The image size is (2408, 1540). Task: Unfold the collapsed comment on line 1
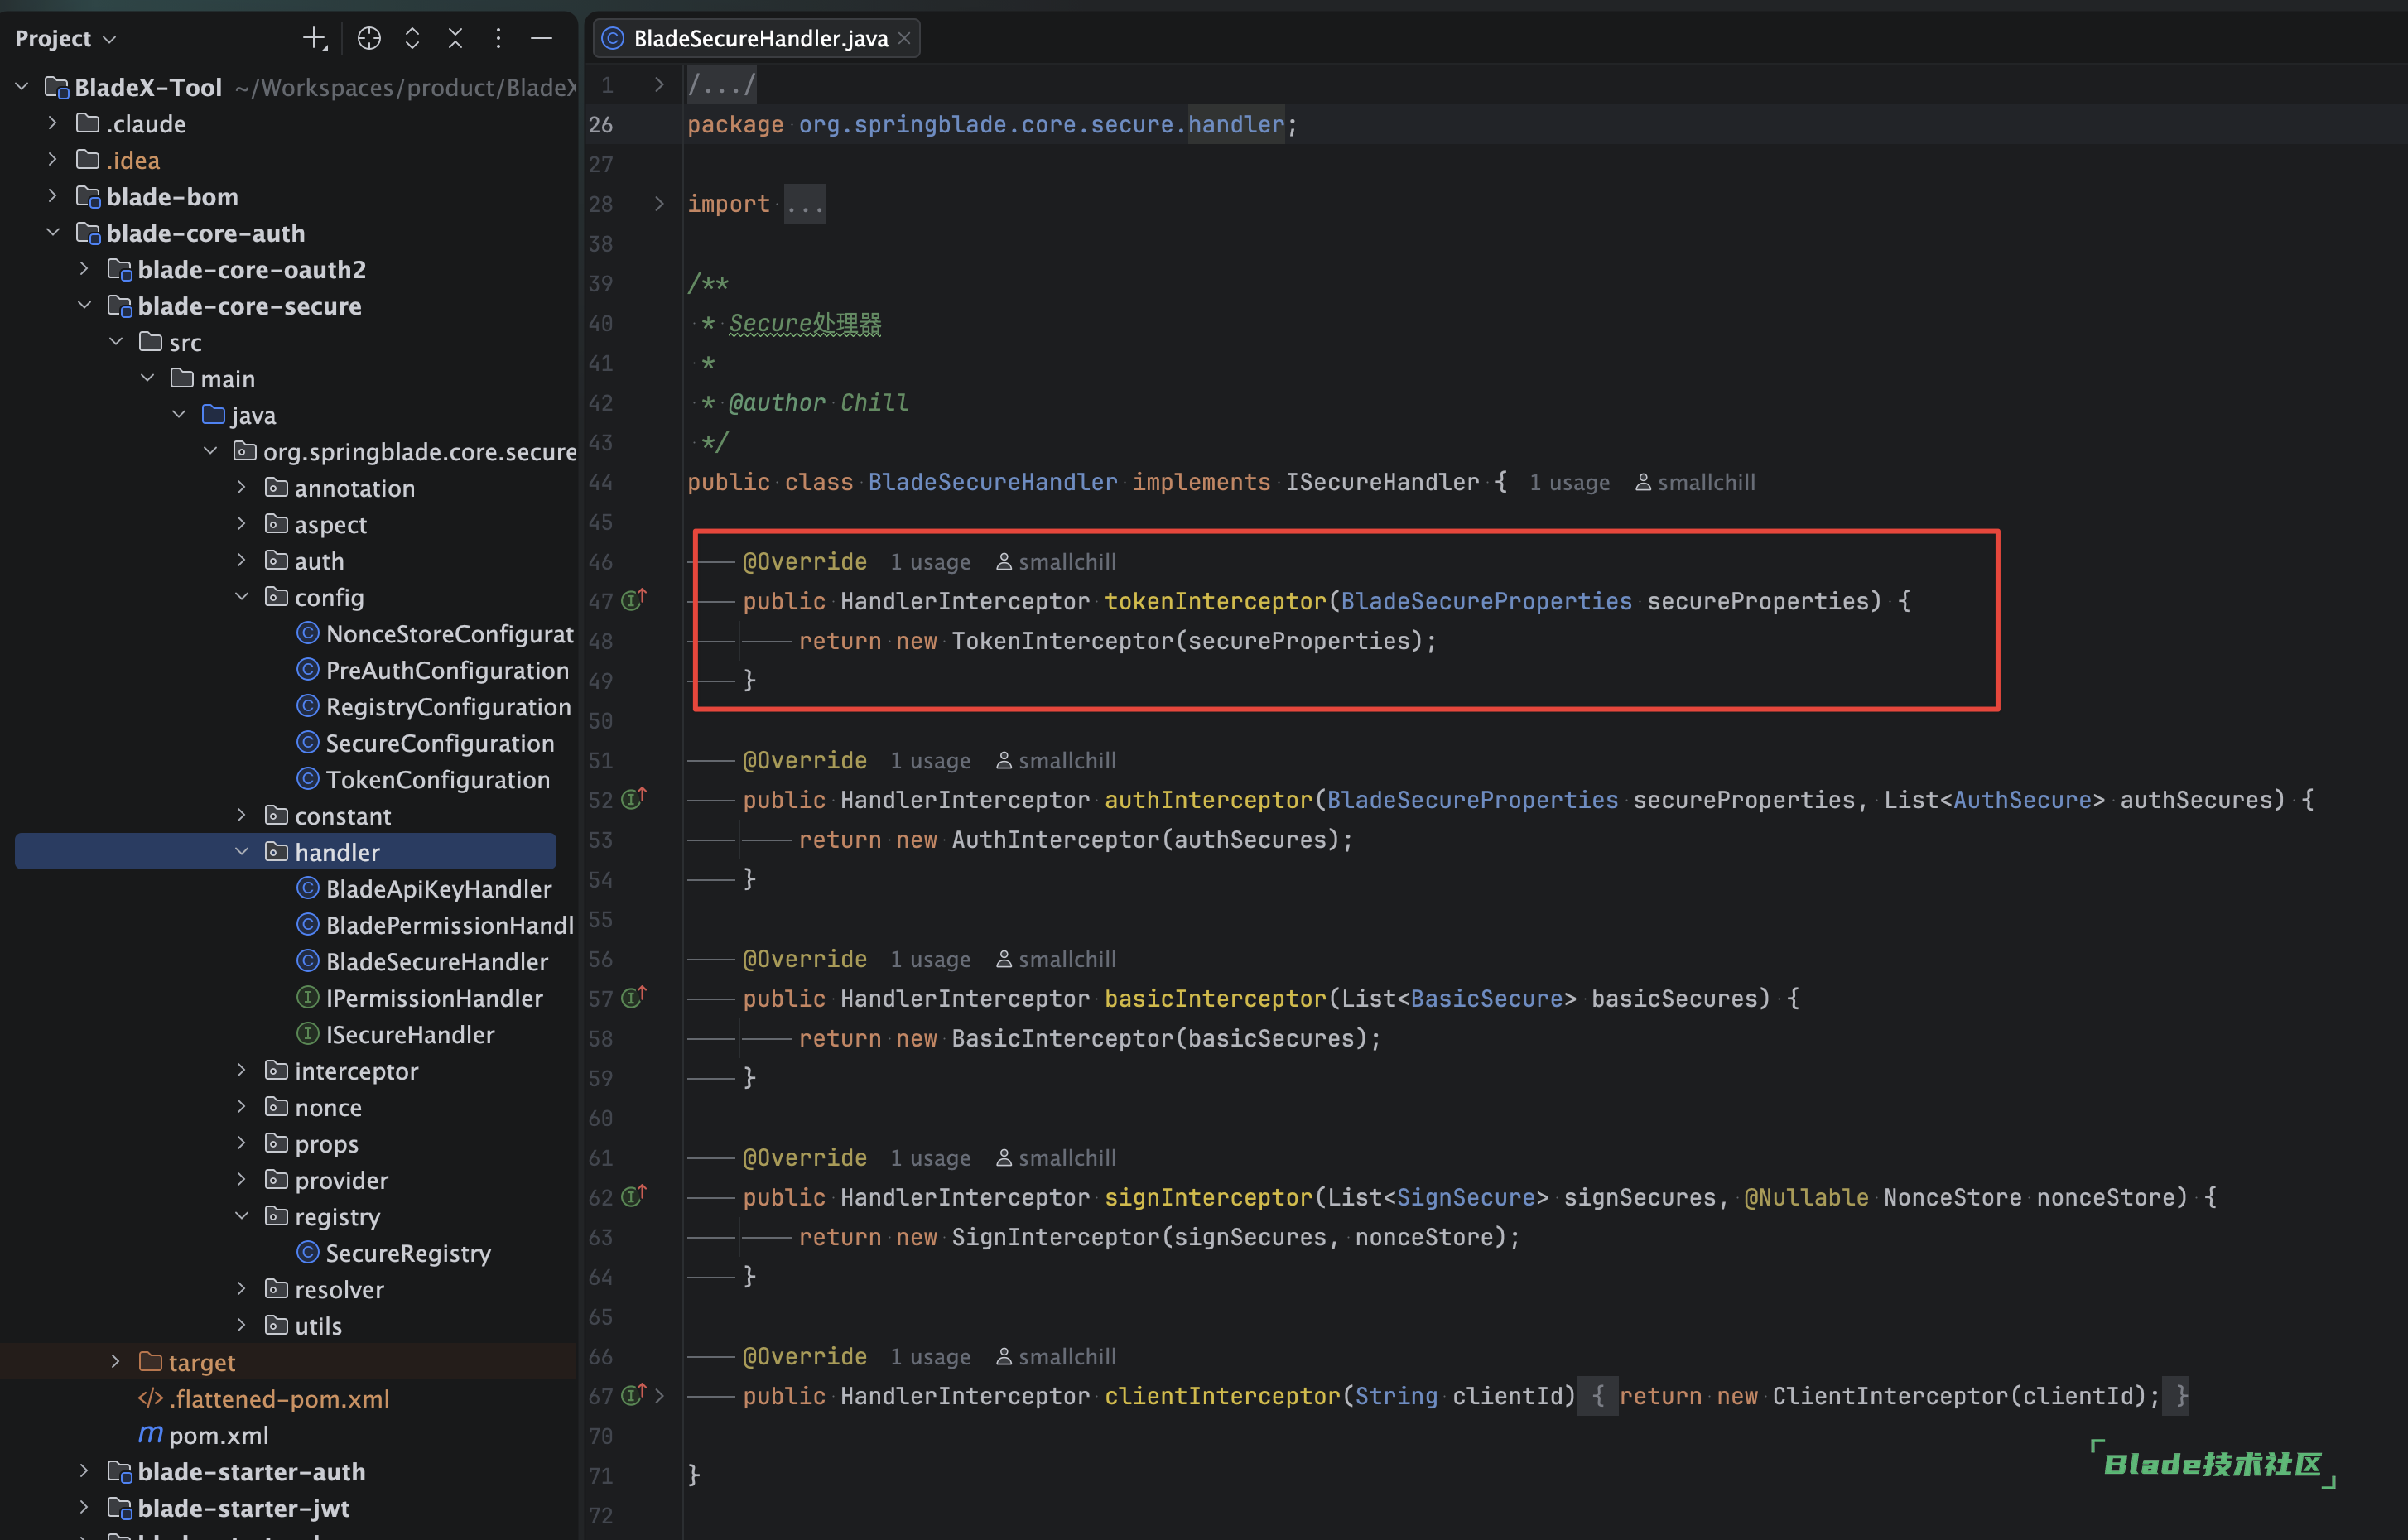coord(659,85)
